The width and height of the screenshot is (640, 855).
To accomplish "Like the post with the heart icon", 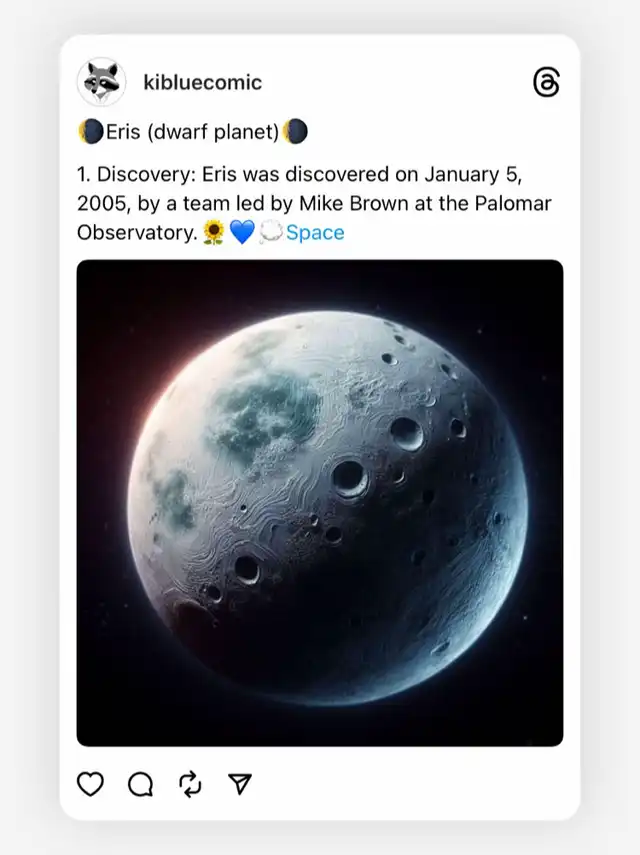I will 91,784.
